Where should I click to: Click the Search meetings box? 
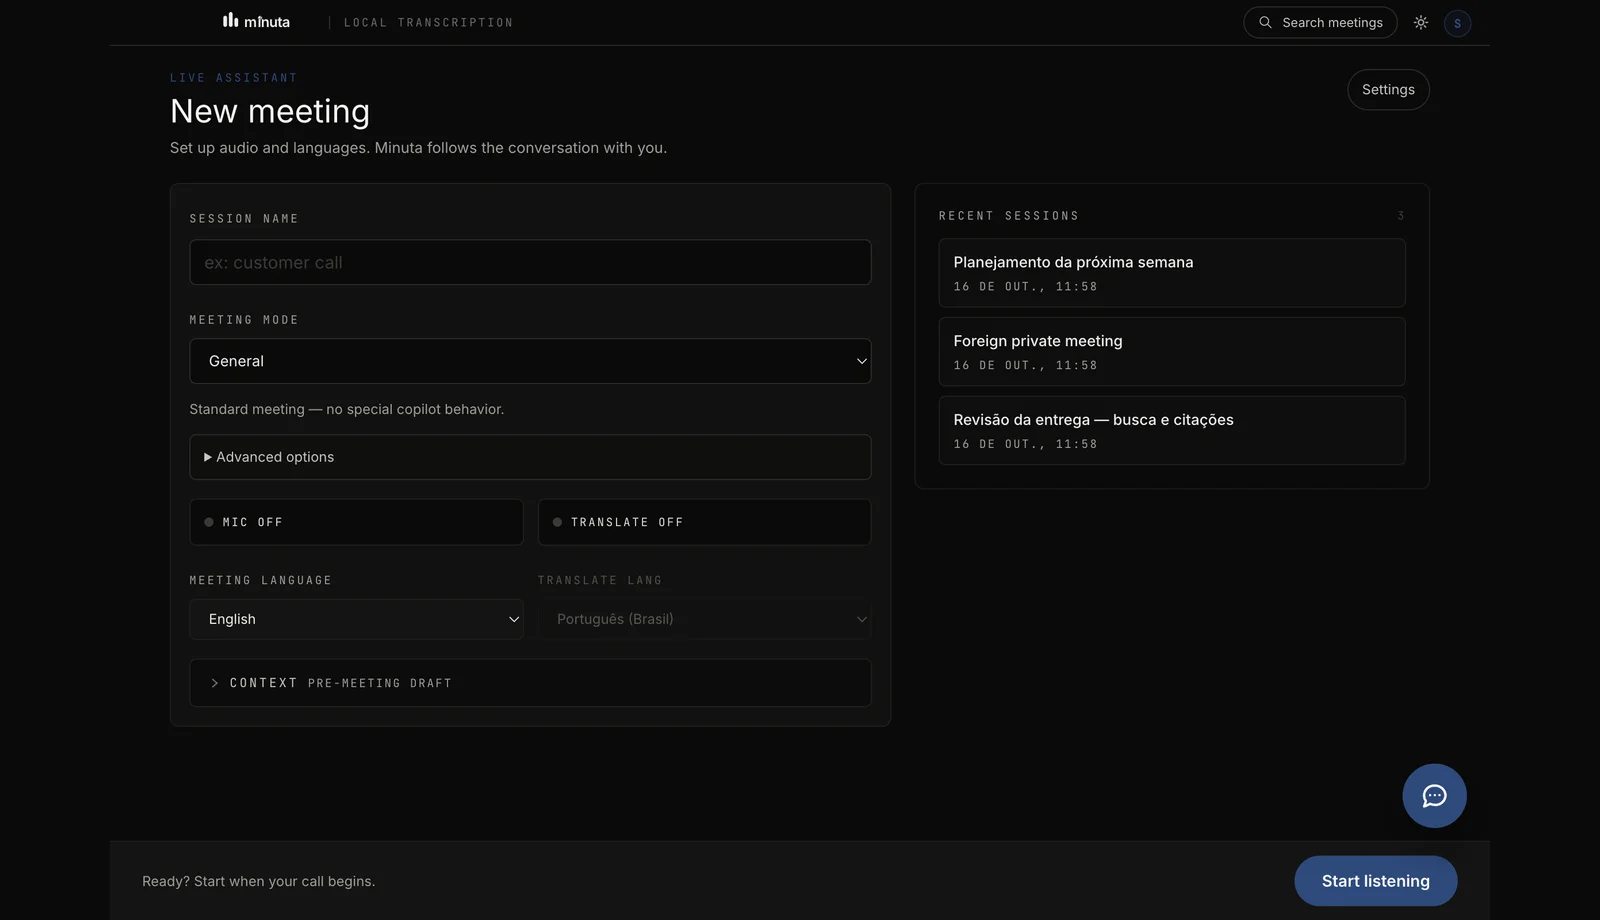1320,22
